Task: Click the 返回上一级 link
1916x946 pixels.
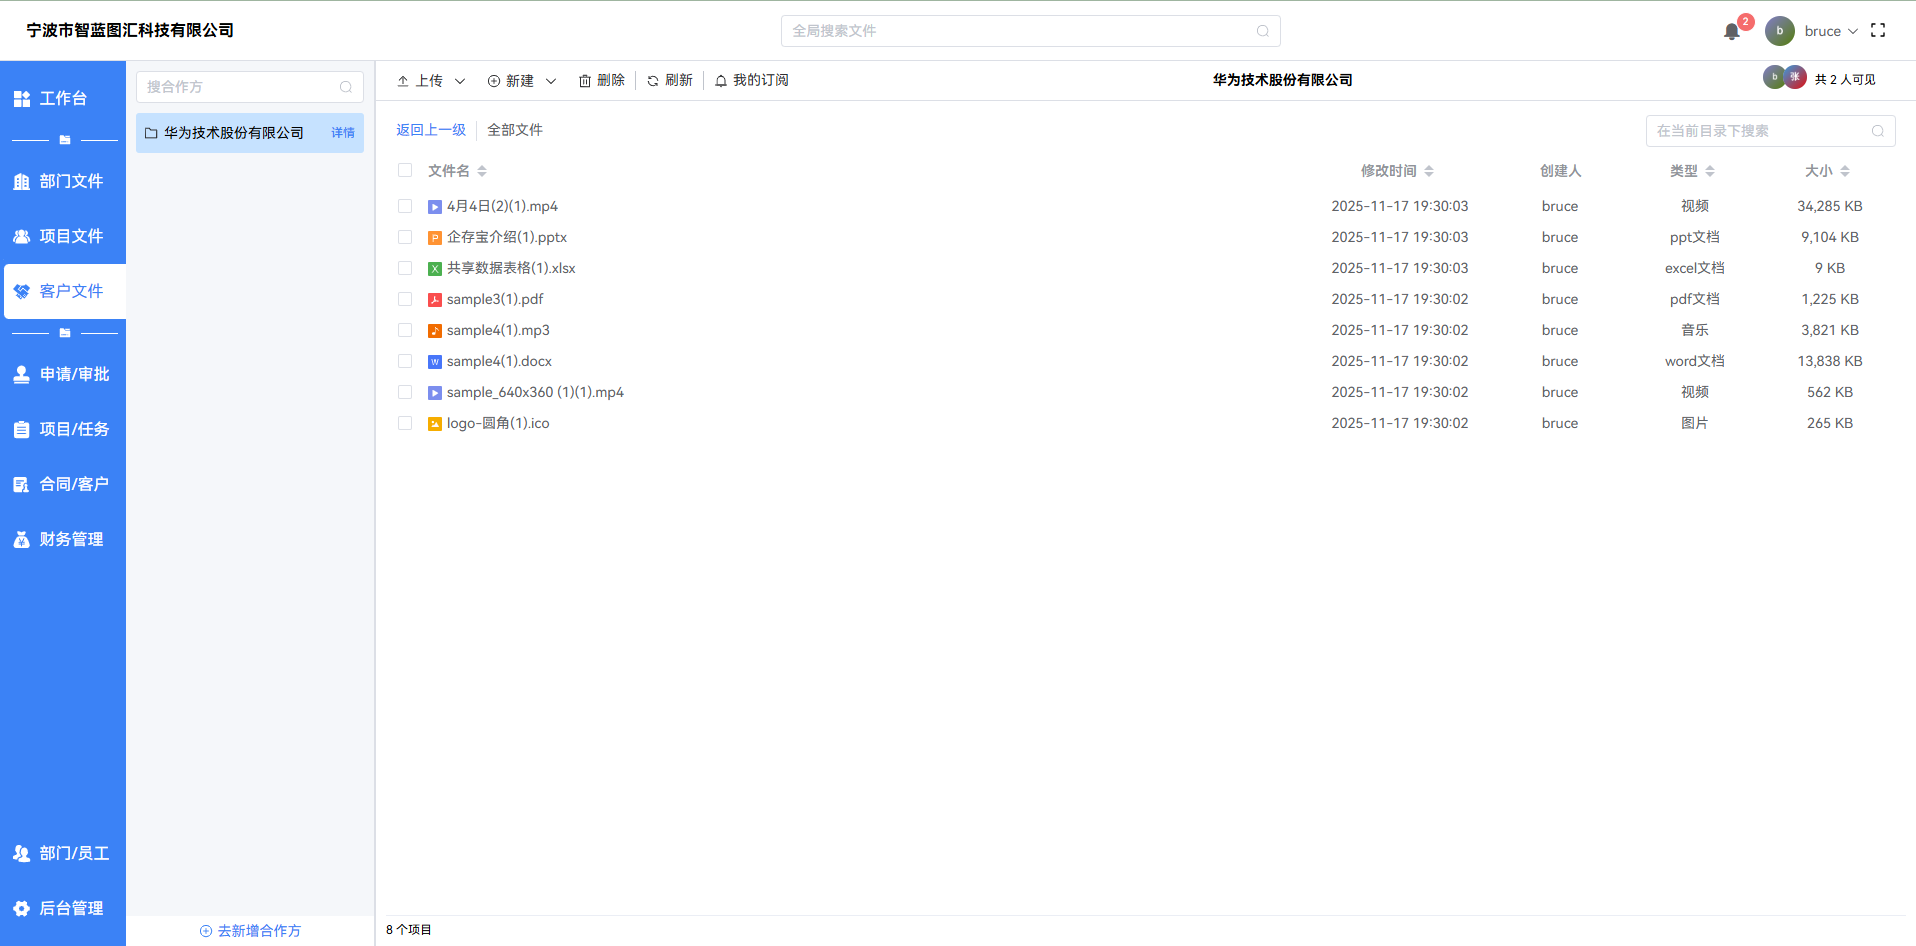Action: click(431, 130)
